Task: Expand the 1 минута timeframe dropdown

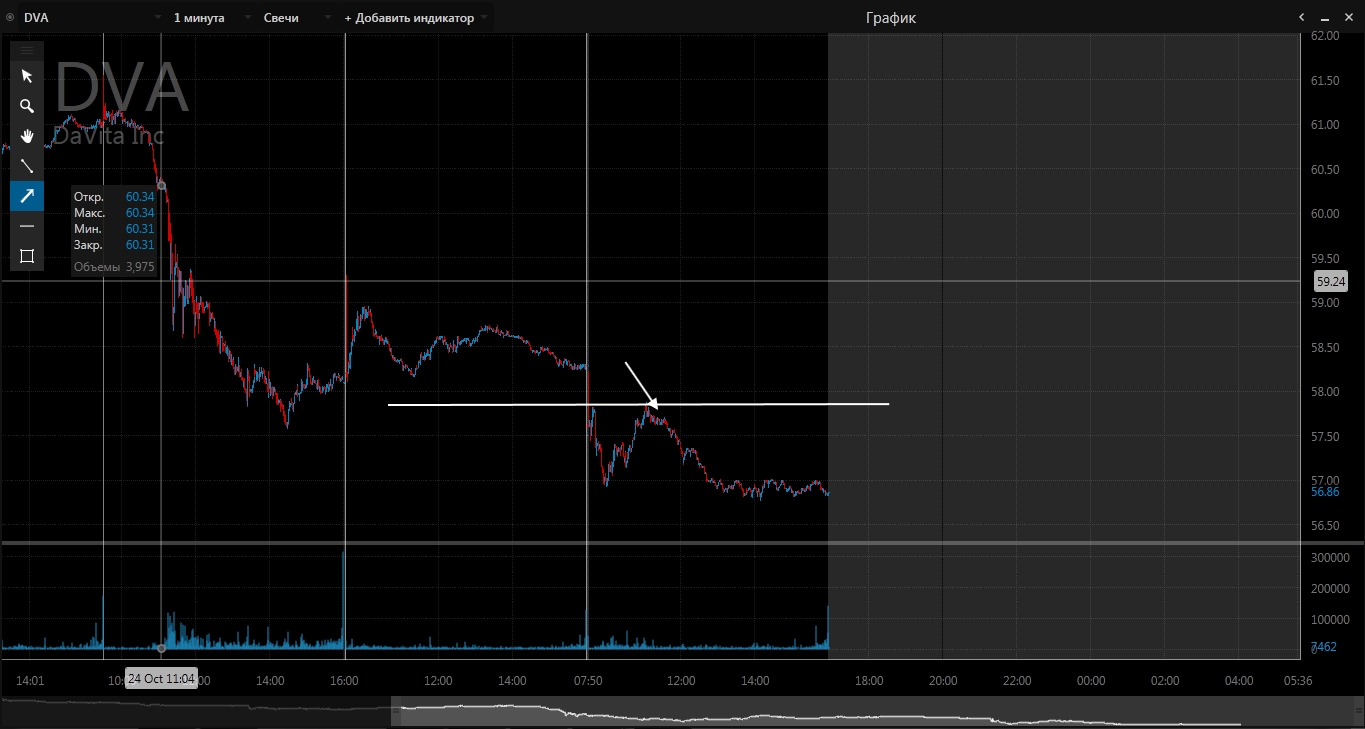Action: pos(207,18)
